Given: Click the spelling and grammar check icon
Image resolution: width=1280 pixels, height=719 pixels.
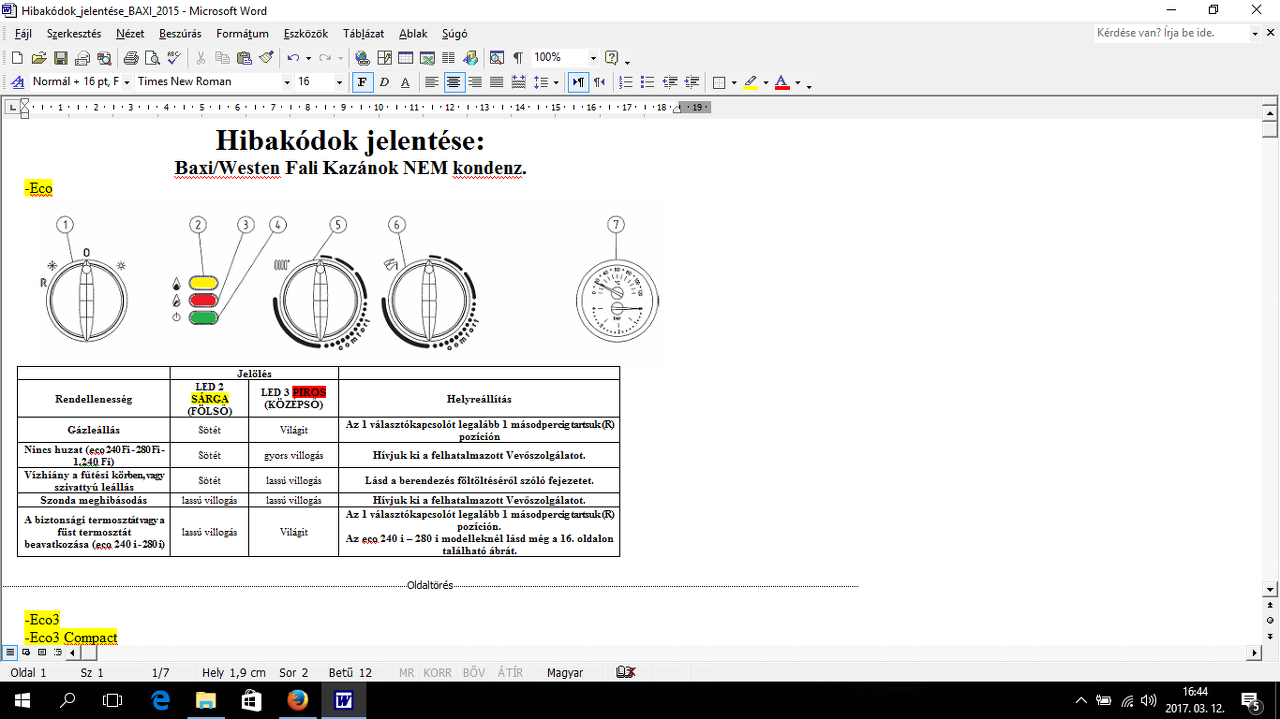Looking at the screenshot, I should pyautogui.click(x=174, y=58).
